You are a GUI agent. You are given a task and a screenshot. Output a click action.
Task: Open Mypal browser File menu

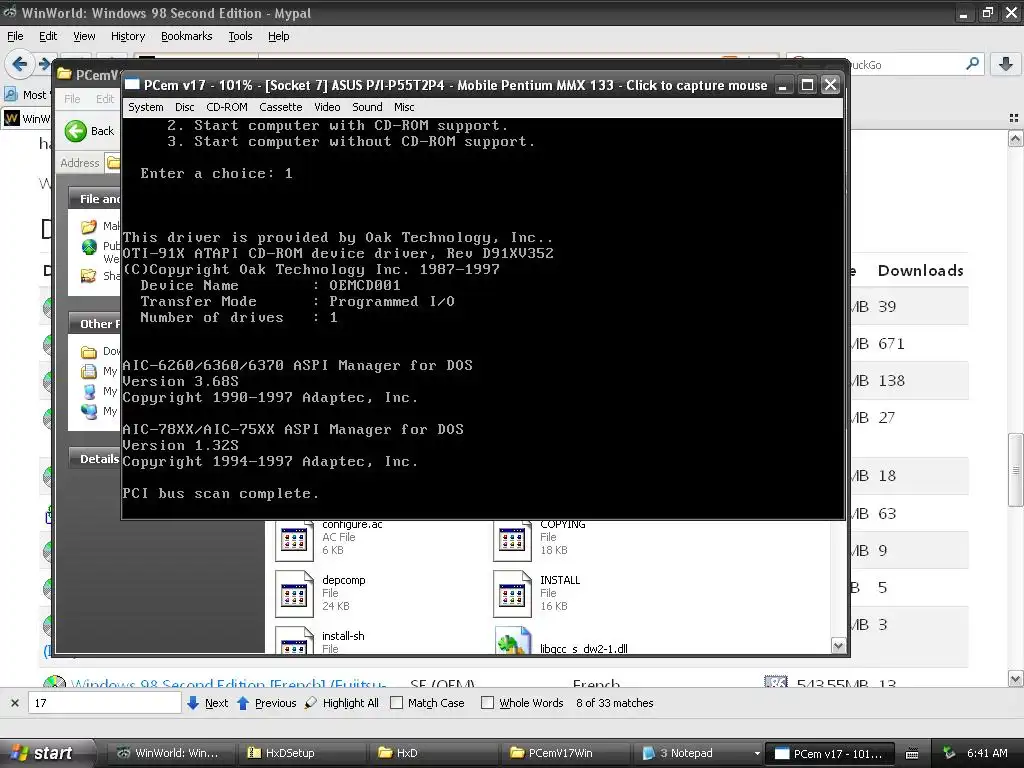15,36
